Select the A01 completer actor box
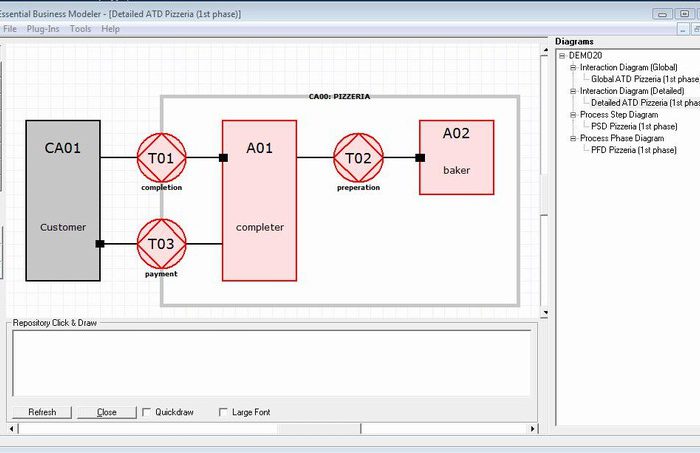This screenshot has width=700, height=453. (259, 200)
